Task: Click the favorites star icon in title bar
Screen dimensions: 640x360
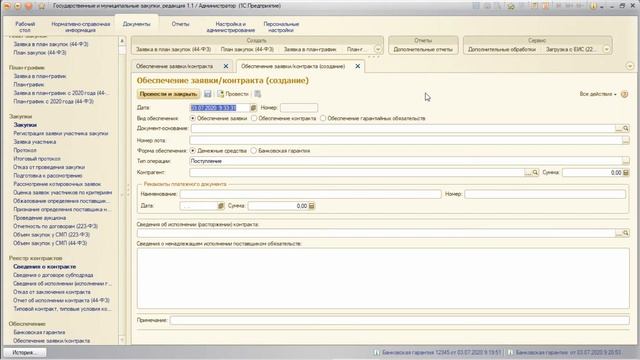Action: [42, 6]
